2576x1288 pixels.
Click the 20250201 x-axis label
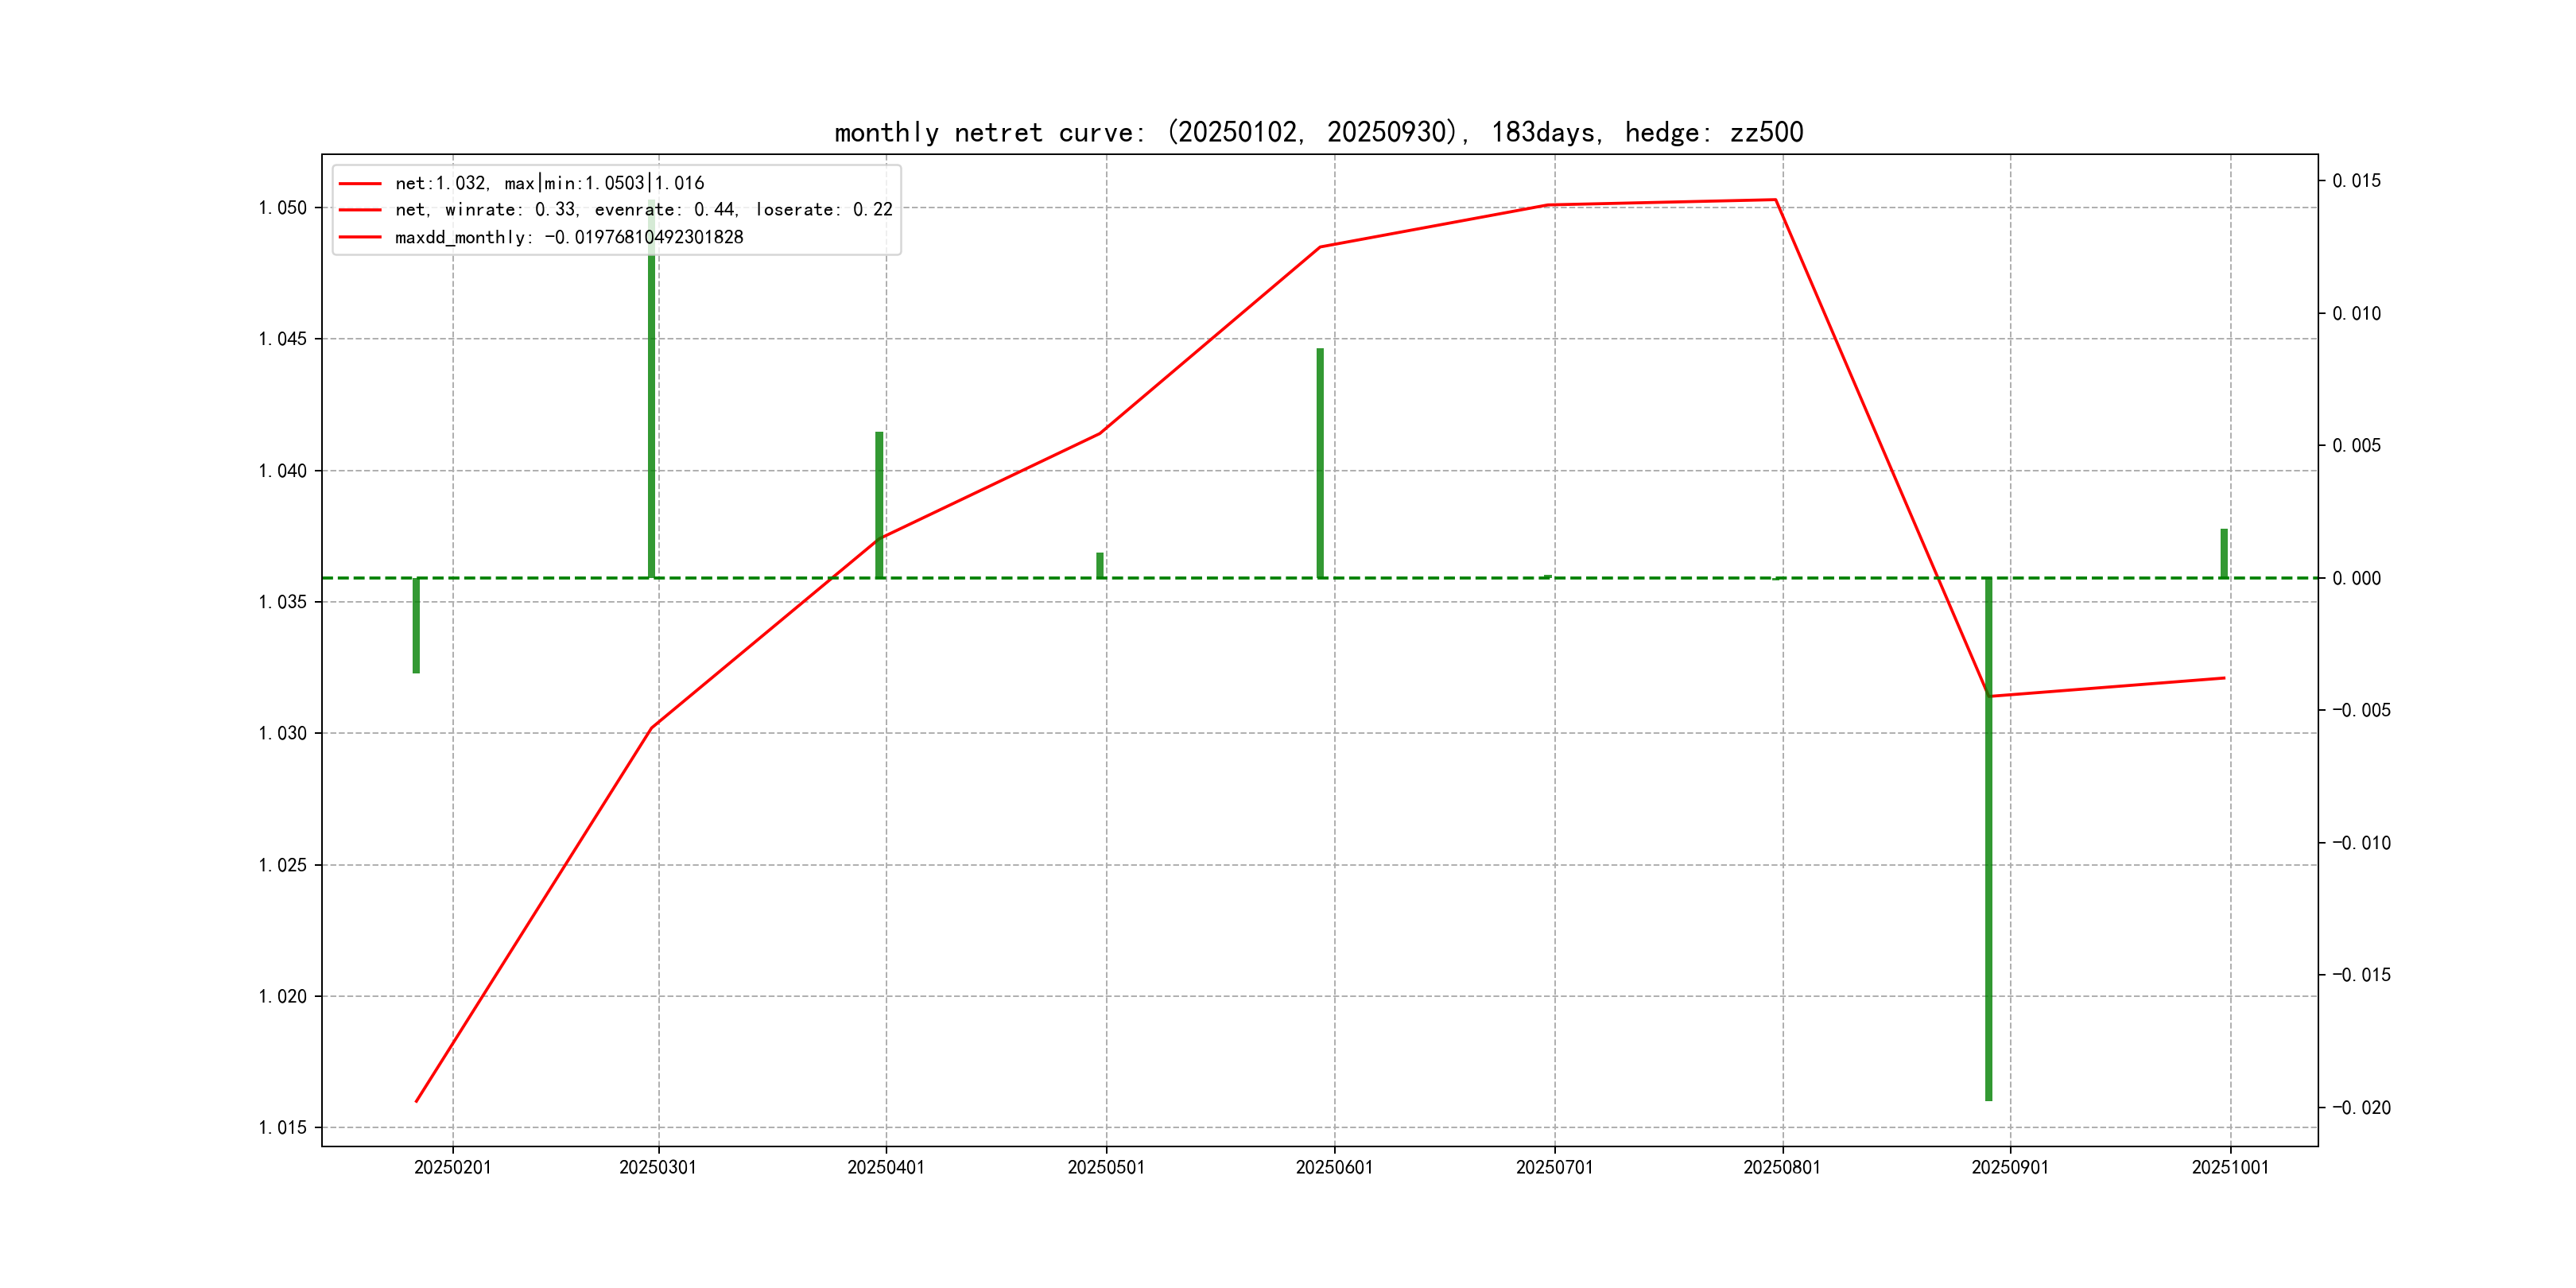click(x=452, y=1167)
